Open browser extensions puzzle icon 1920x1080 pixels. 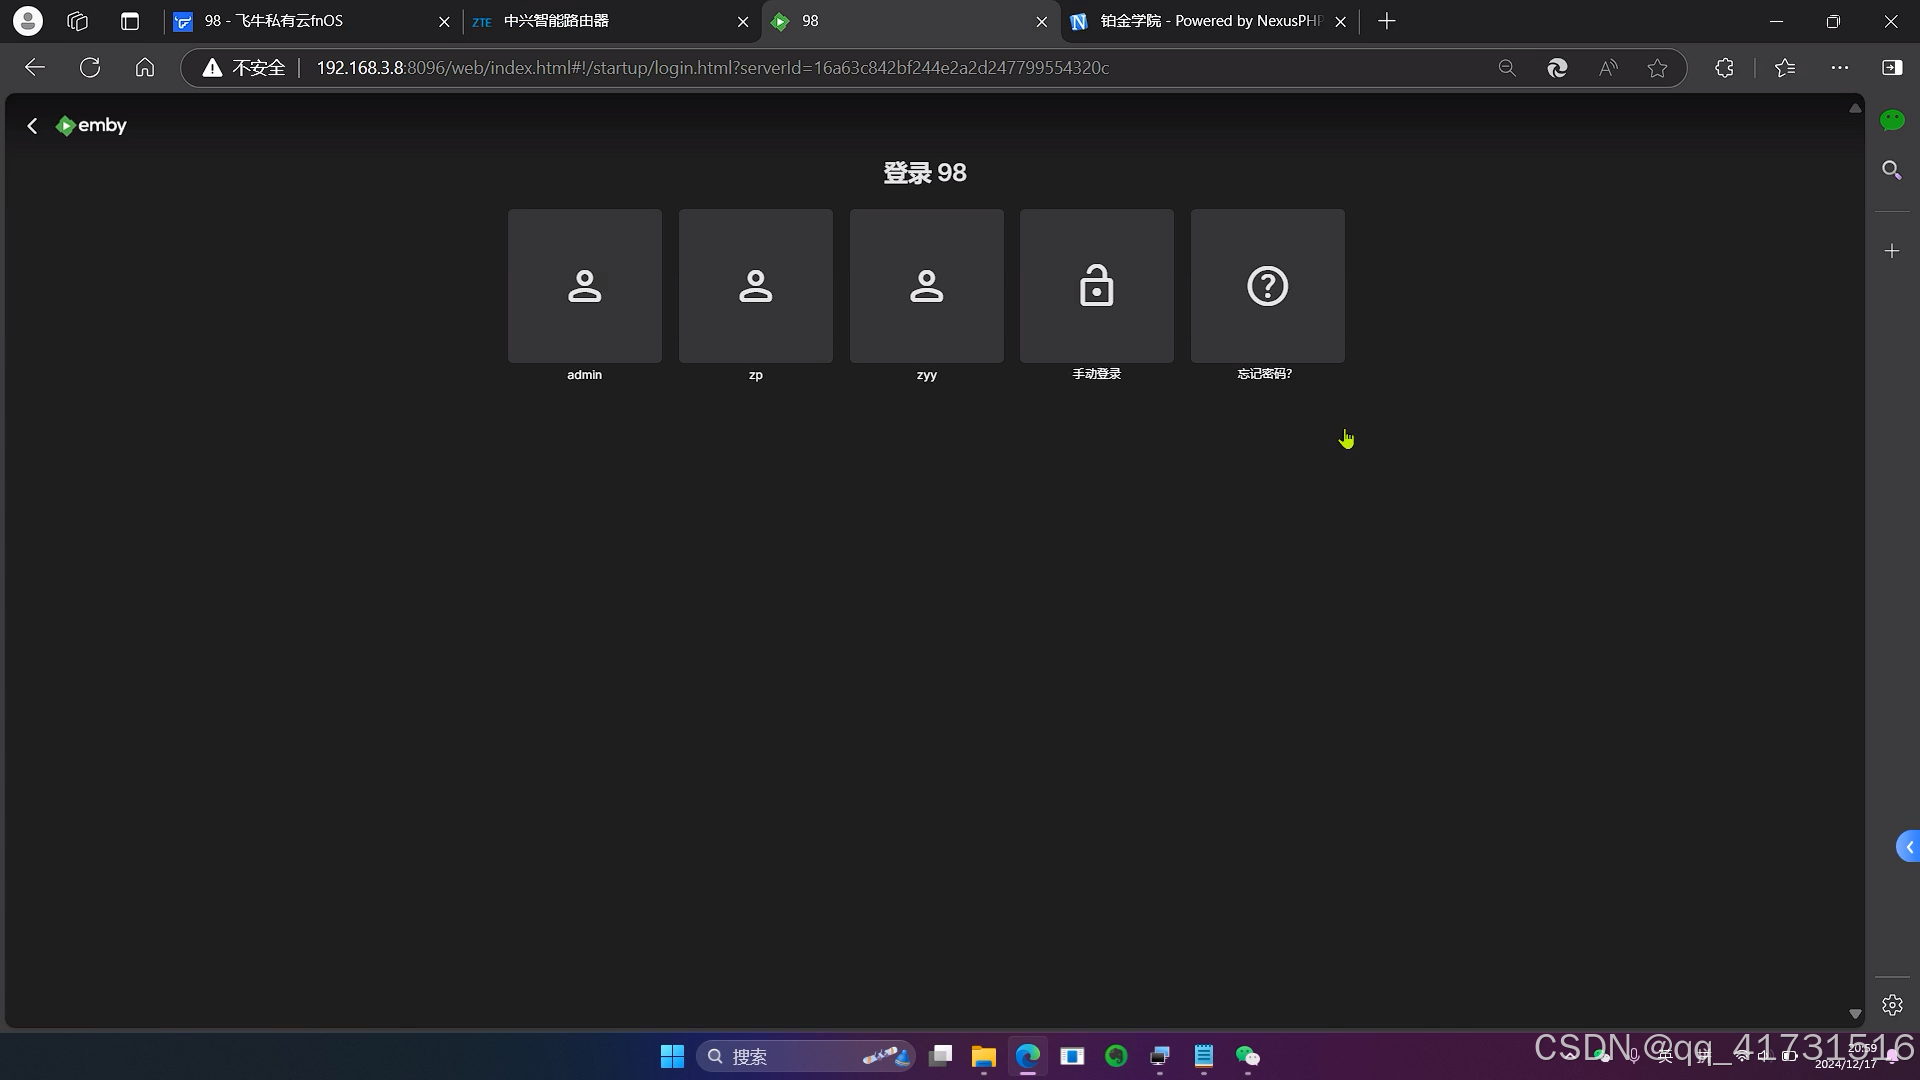1724,68
